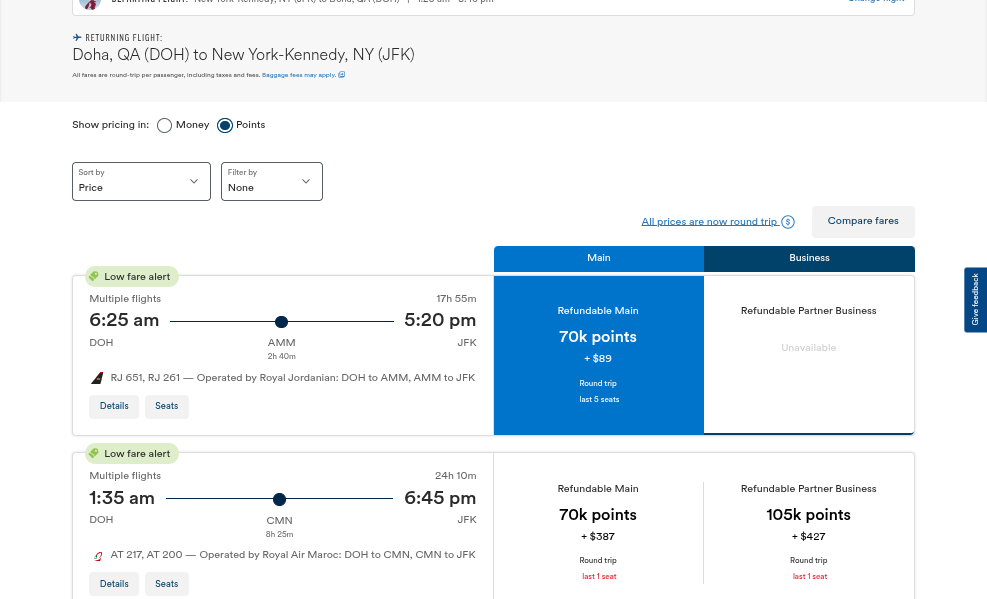Click Low fare alert tag on 6:25 am flight
987x599 pixels.
point(132,277)
